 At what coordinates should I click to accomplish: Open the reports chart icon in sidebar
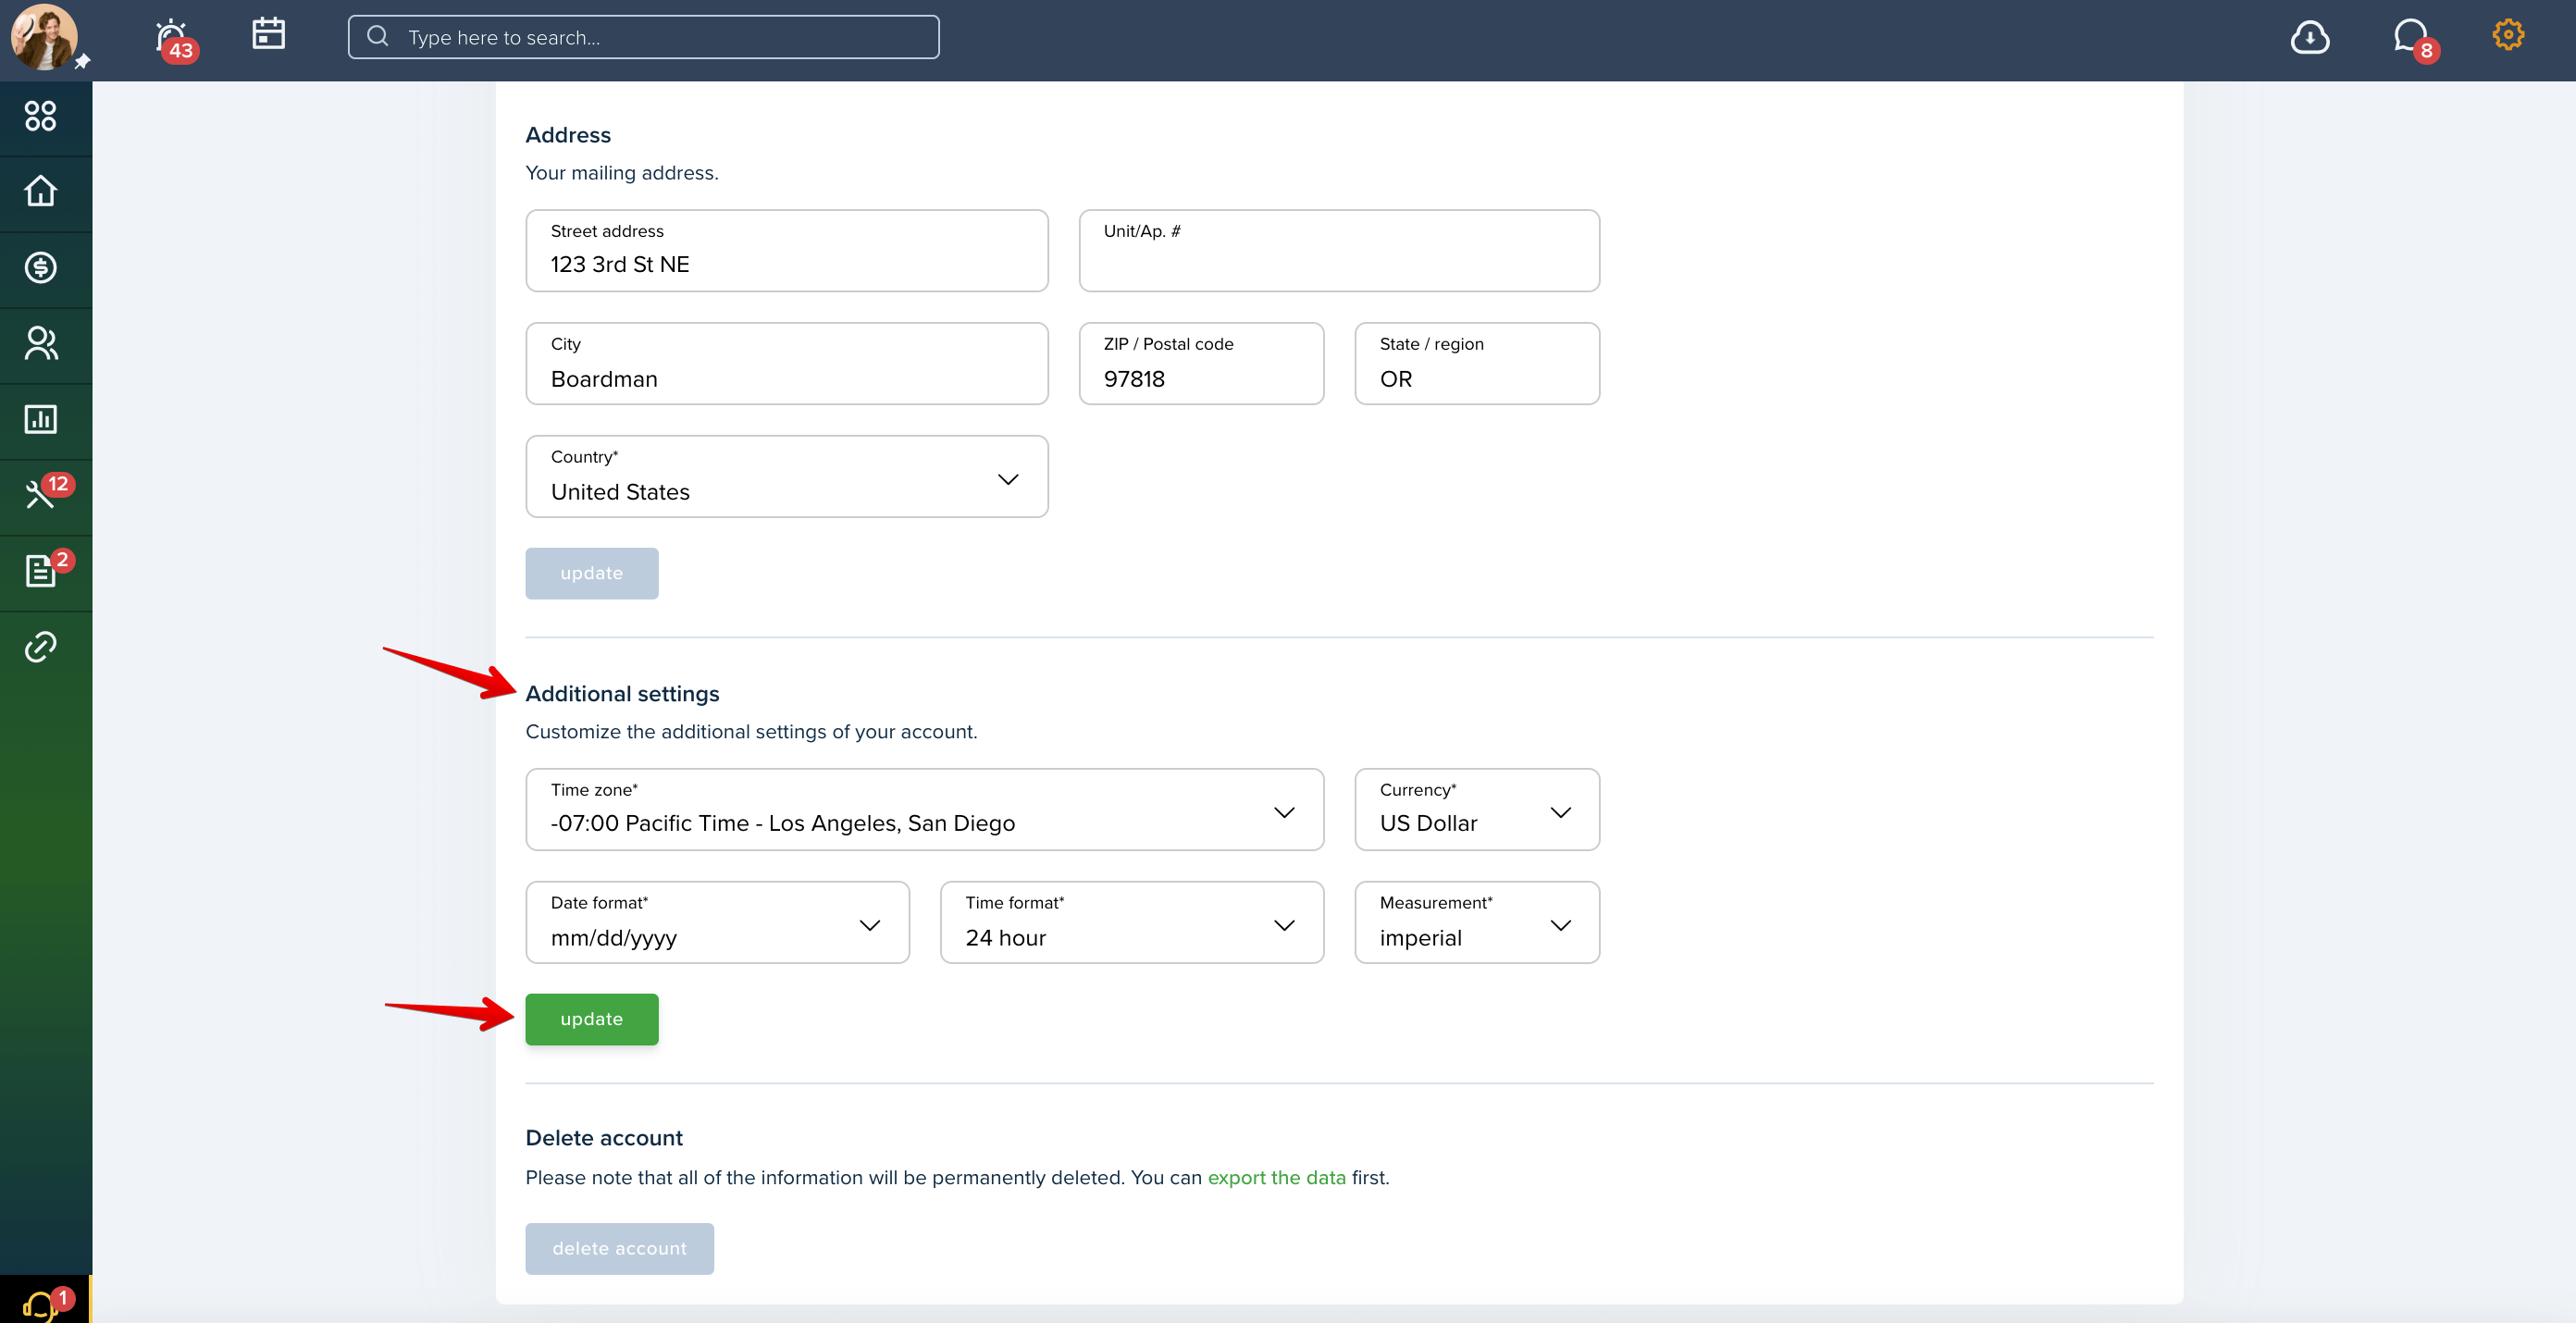41,419
